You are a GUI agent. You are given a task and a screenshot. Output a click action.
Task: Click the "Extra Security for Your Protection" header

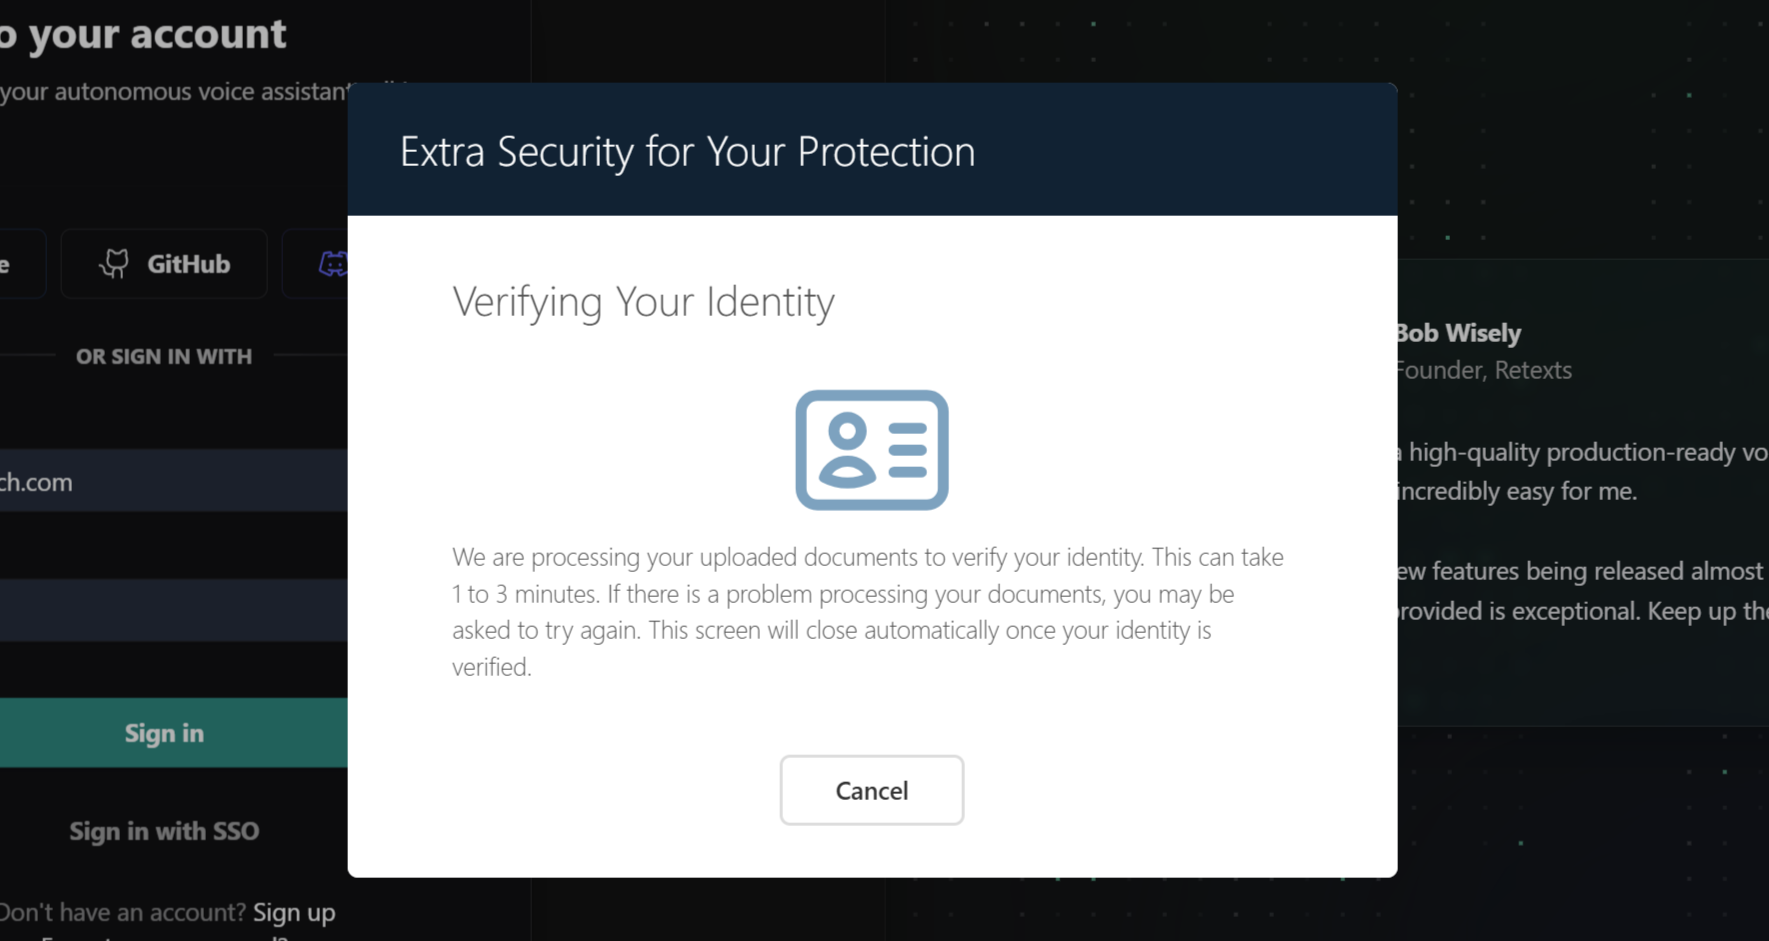687,151
